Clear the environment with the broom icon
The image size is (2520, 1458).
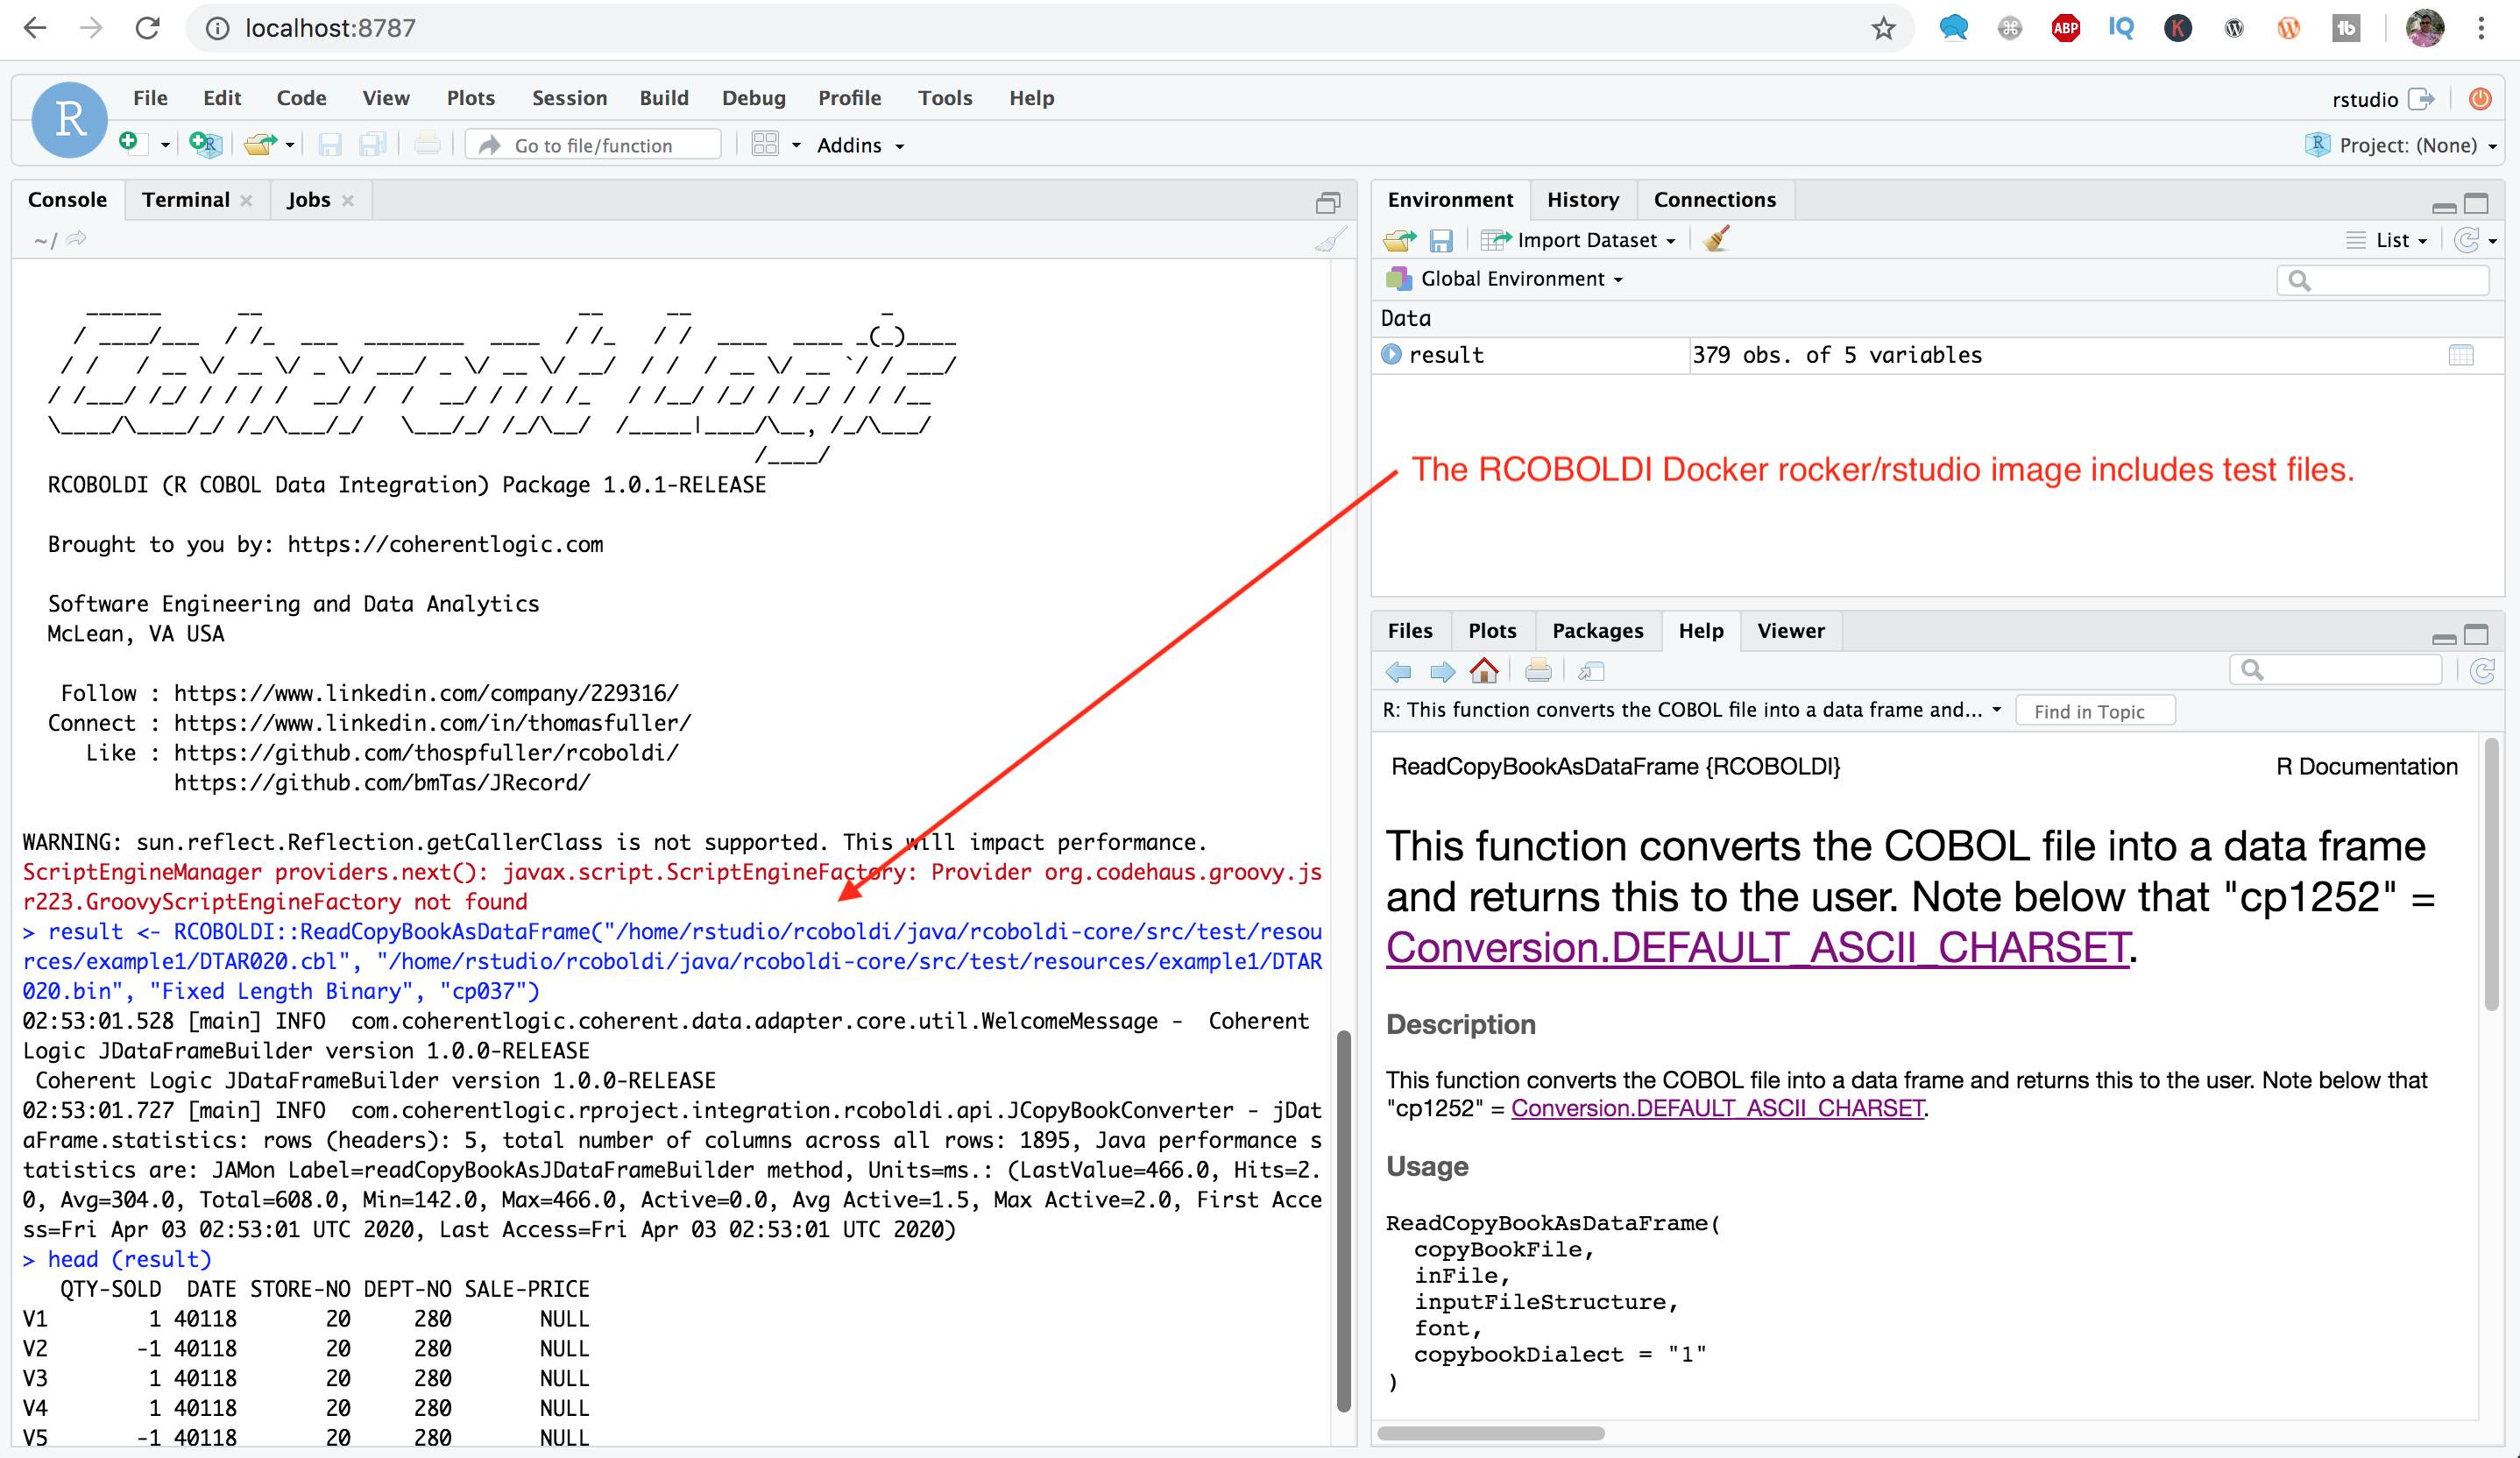[1716, 240]
